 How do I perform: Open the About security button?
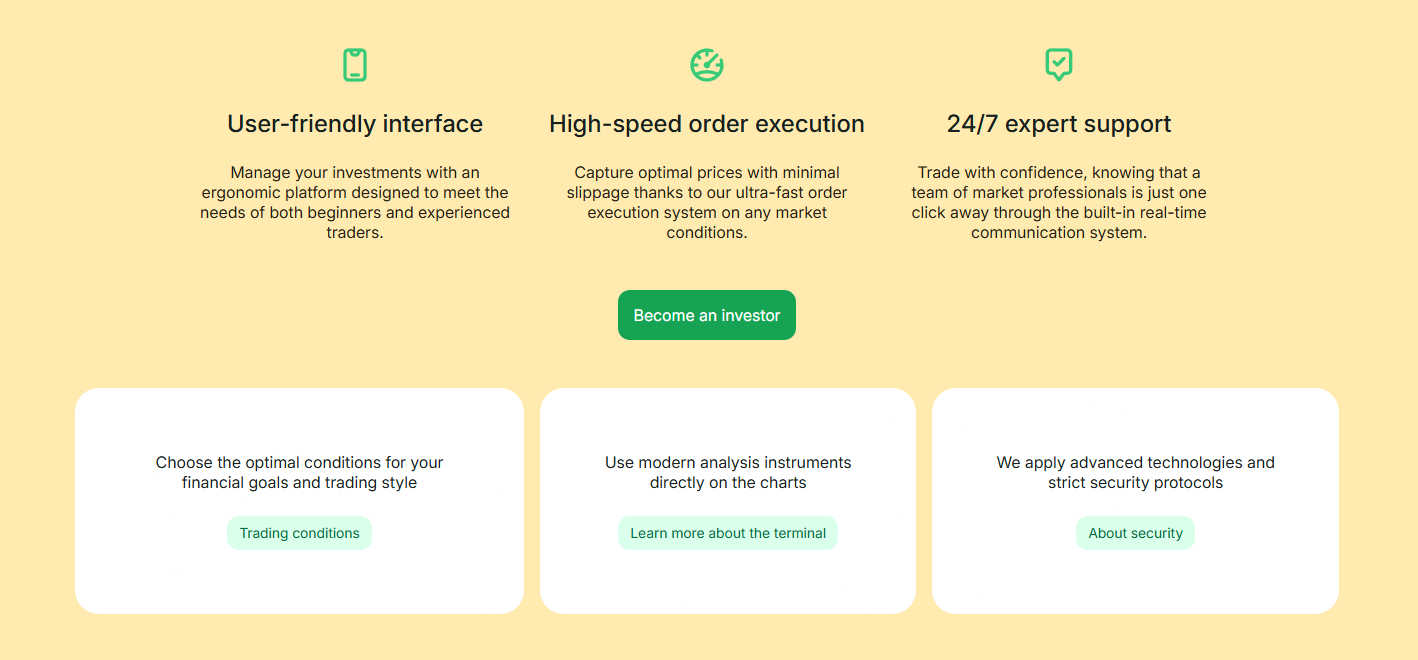(1135, 533)
